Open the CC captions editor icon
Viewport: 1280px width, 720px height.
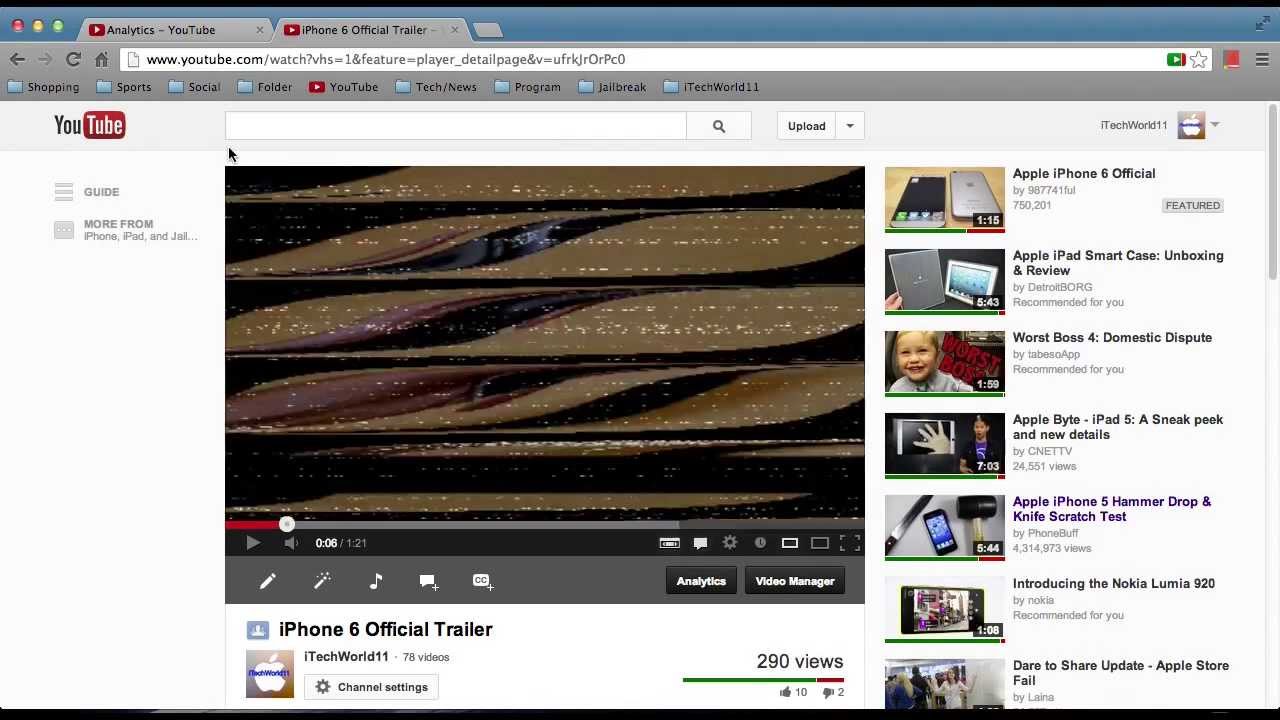[x=482, y=581]
